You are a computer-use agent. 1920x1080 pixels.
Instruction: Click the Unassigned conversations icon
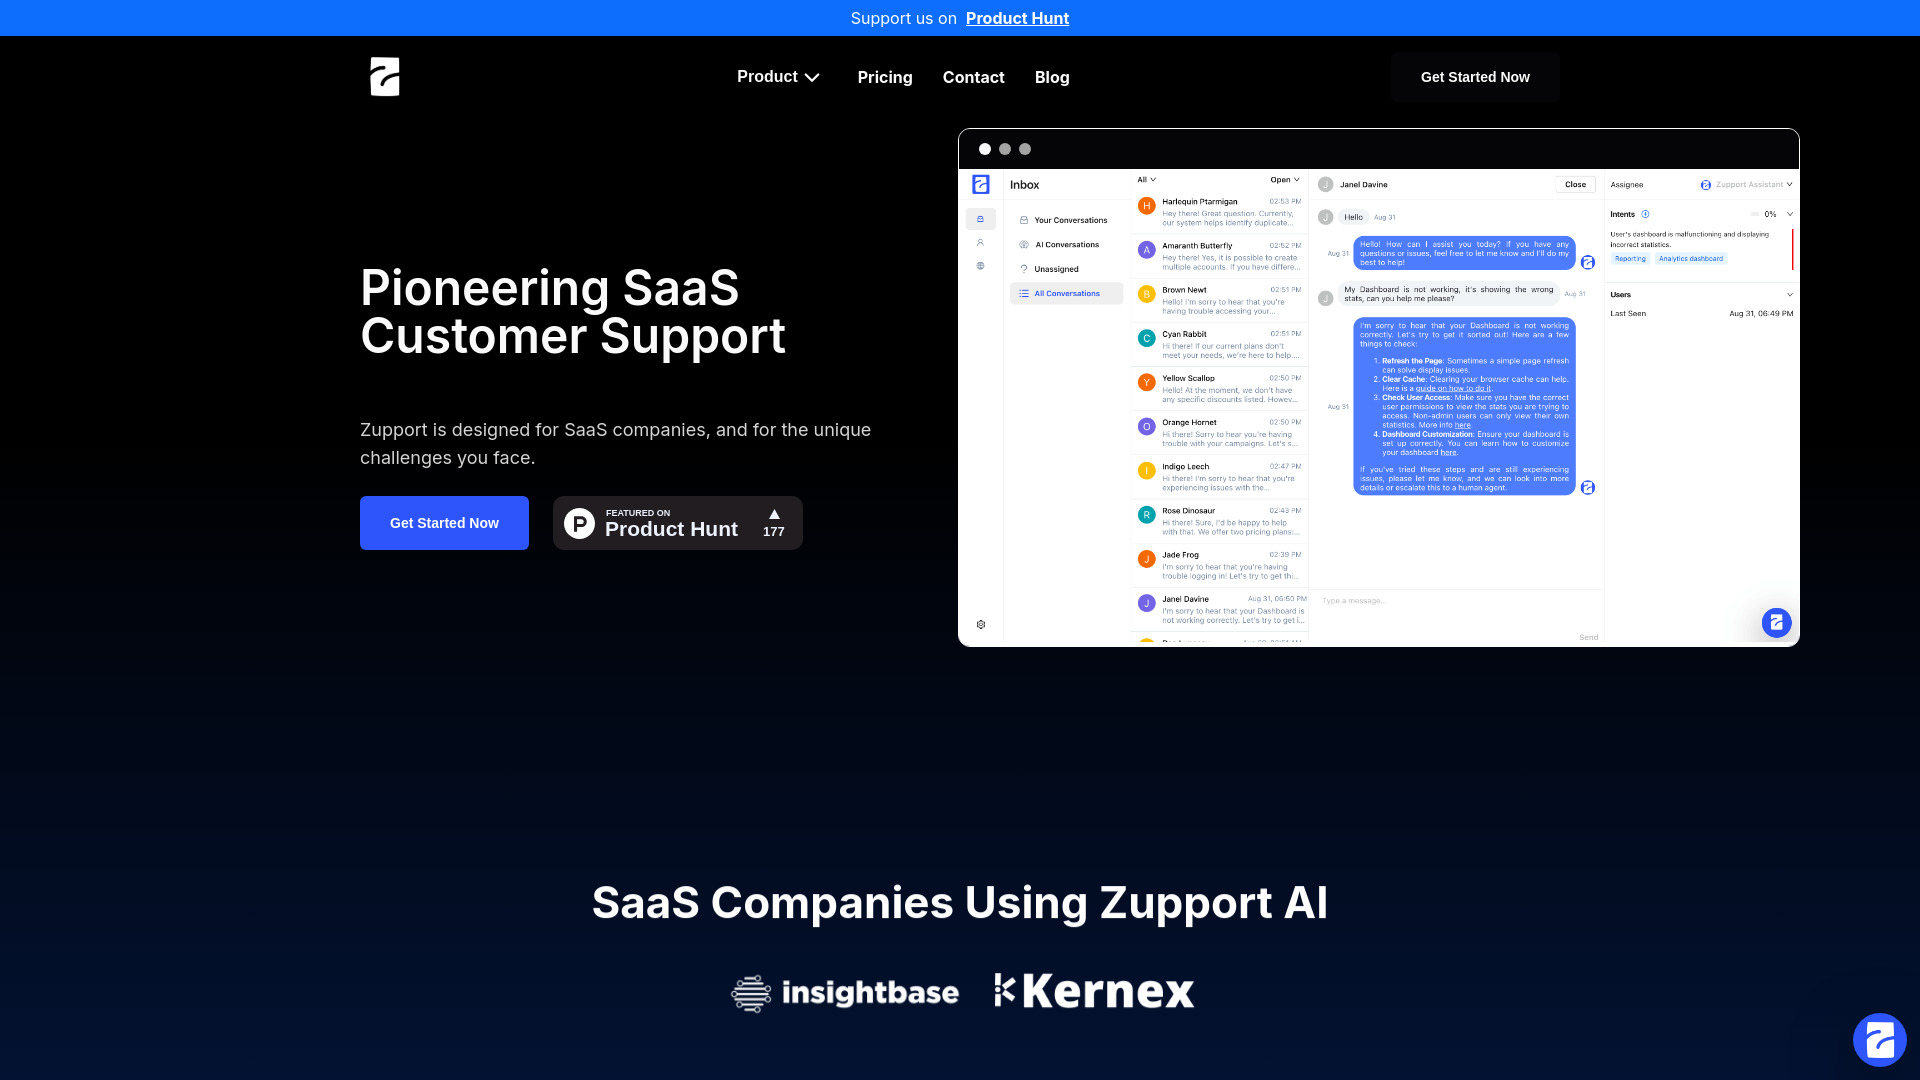point(1025,269)
